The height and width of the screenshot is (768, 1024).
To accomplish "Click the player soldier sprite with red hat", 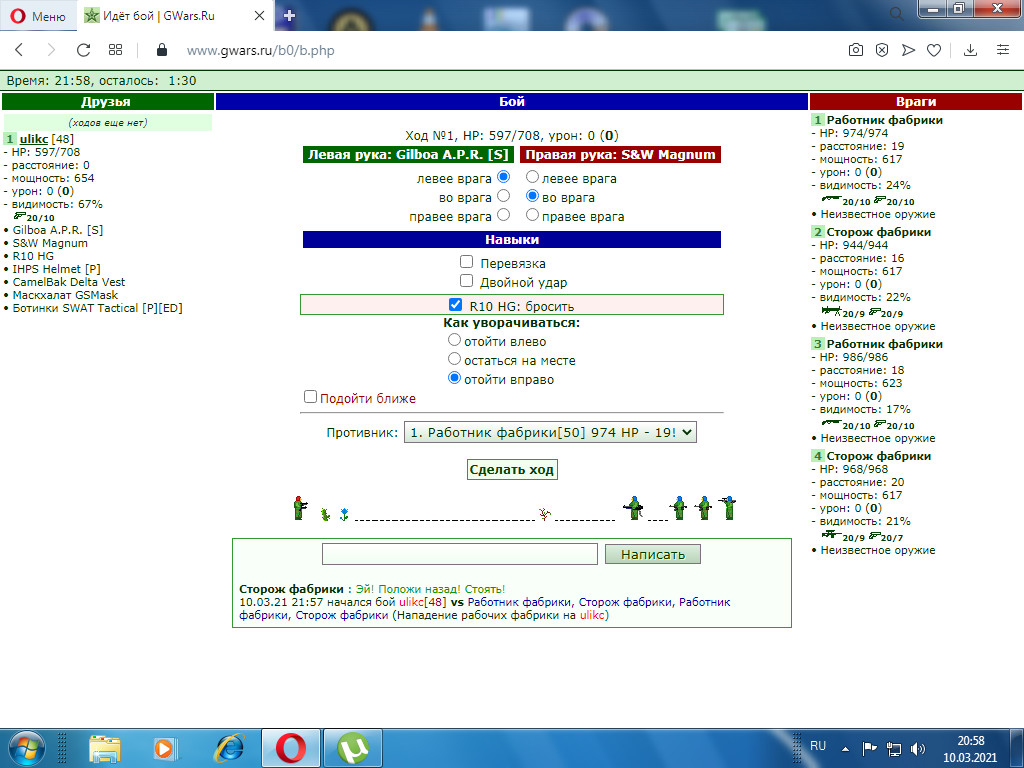I will 300,508.
